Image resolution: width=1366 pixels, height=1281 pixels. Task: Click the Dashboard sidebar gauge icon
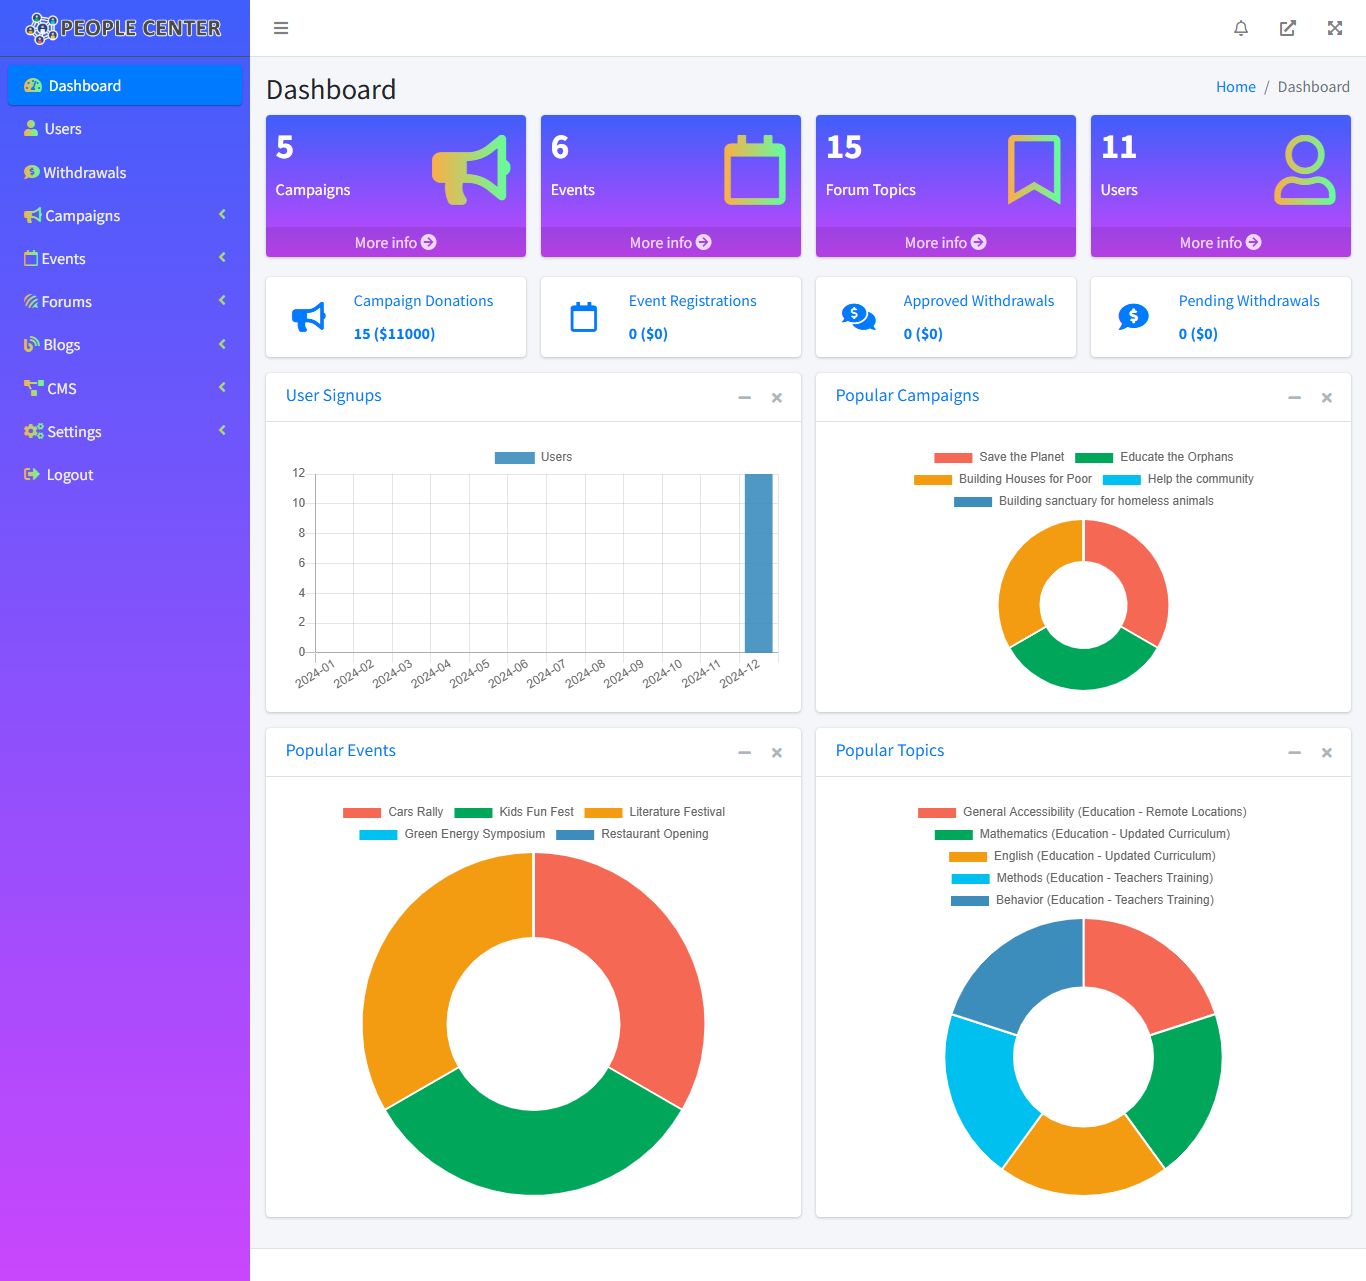pos(33,86)
